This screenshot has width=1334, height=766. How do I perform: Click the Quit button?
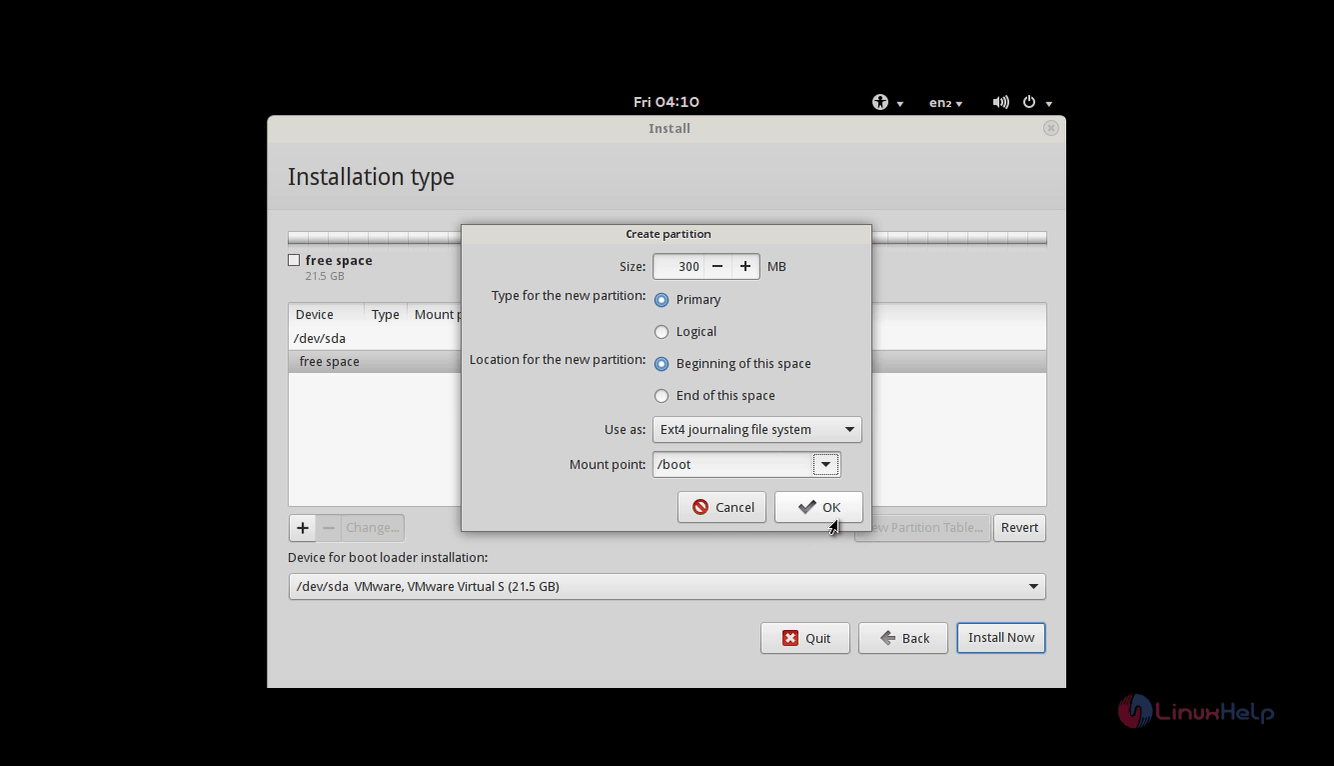tap(805, 638)
